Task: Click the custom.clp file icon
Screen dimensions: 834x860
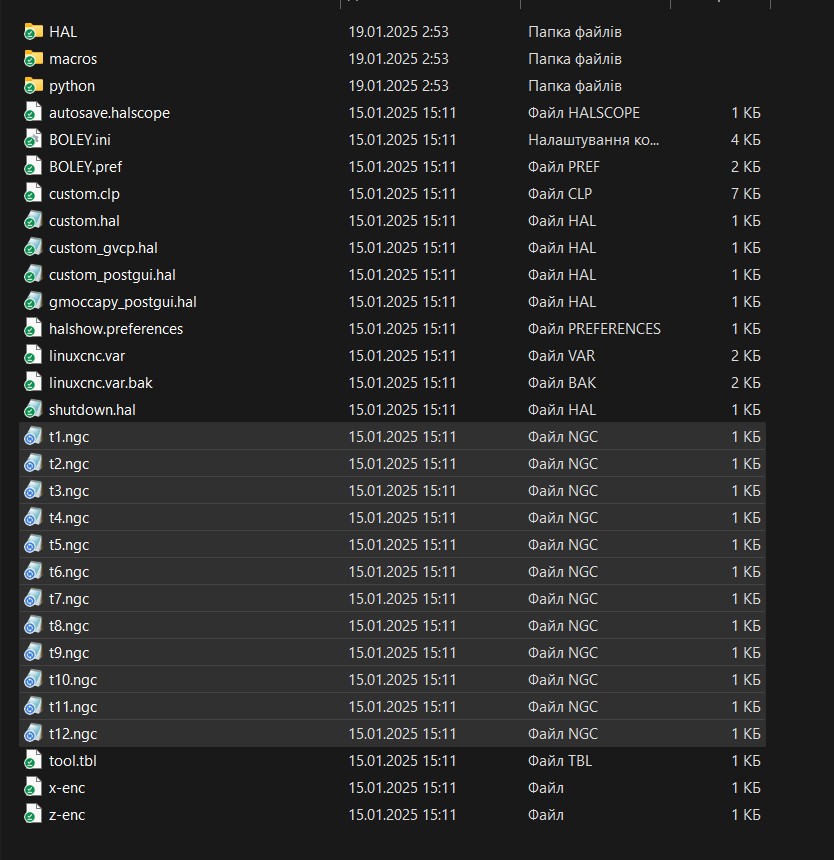Action: click(x=33, y=194)
